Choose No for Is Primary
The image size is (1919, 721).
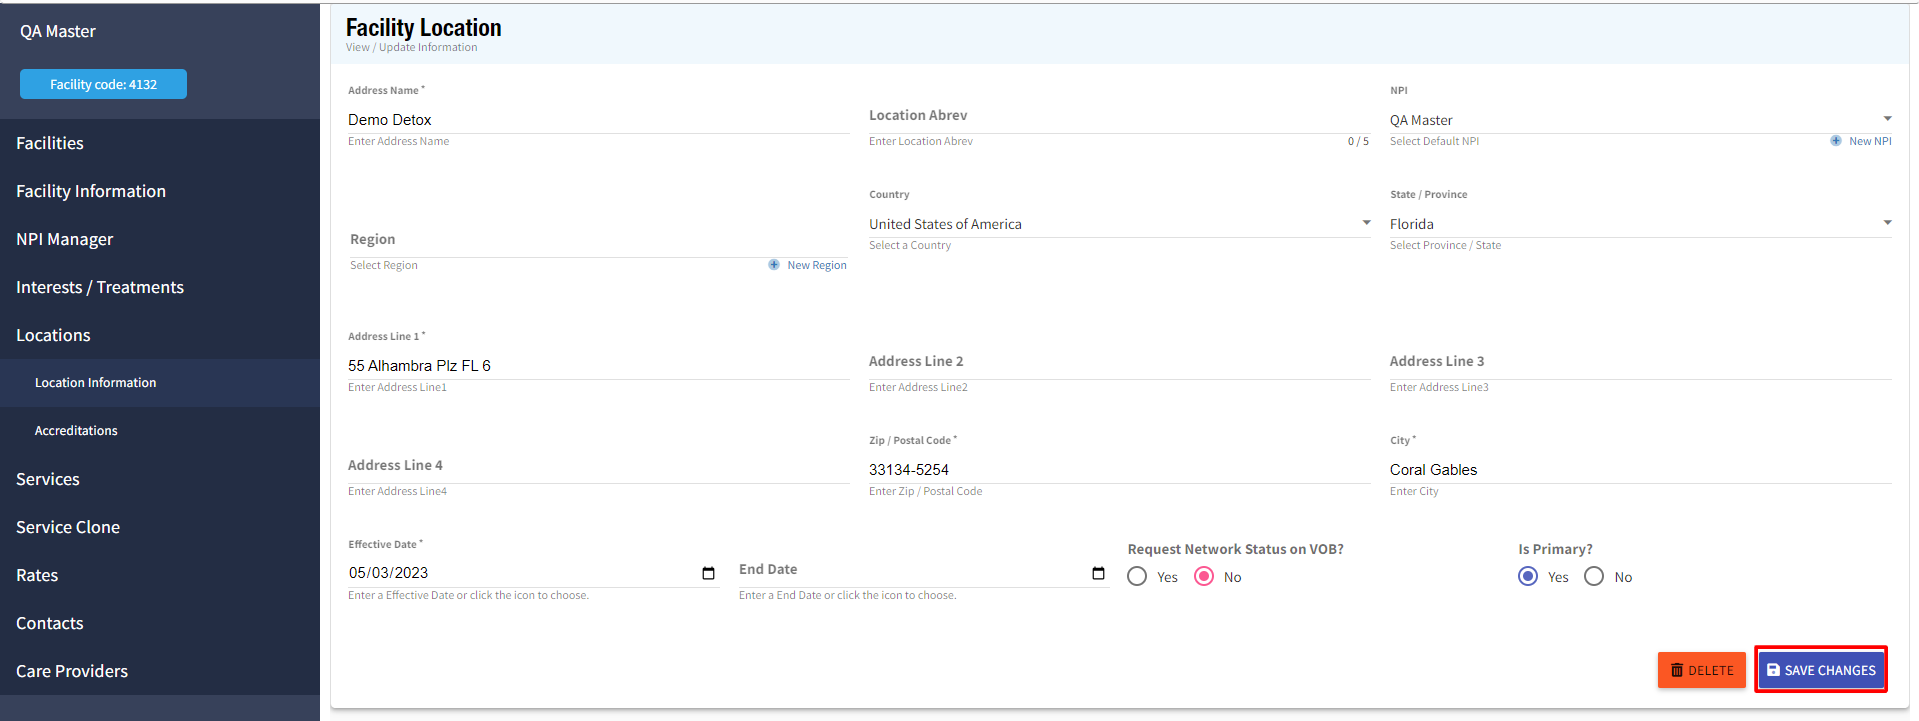(1594, 577)
